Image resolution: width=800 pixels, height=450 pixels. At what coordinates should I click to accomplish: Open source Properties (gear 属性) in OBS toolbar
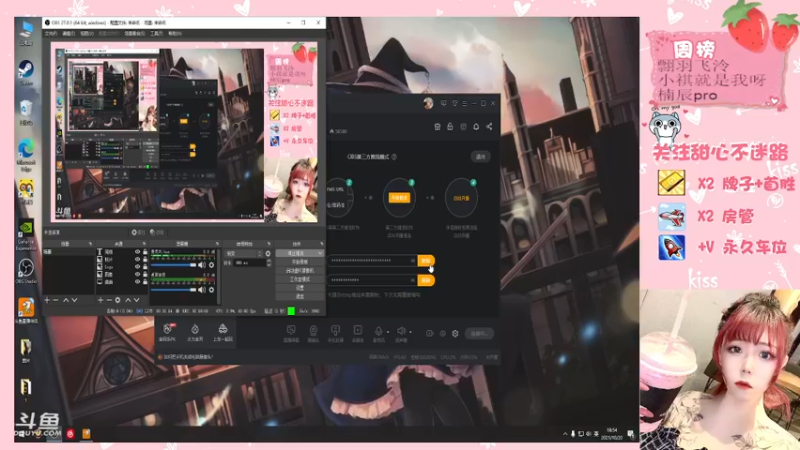138,232
